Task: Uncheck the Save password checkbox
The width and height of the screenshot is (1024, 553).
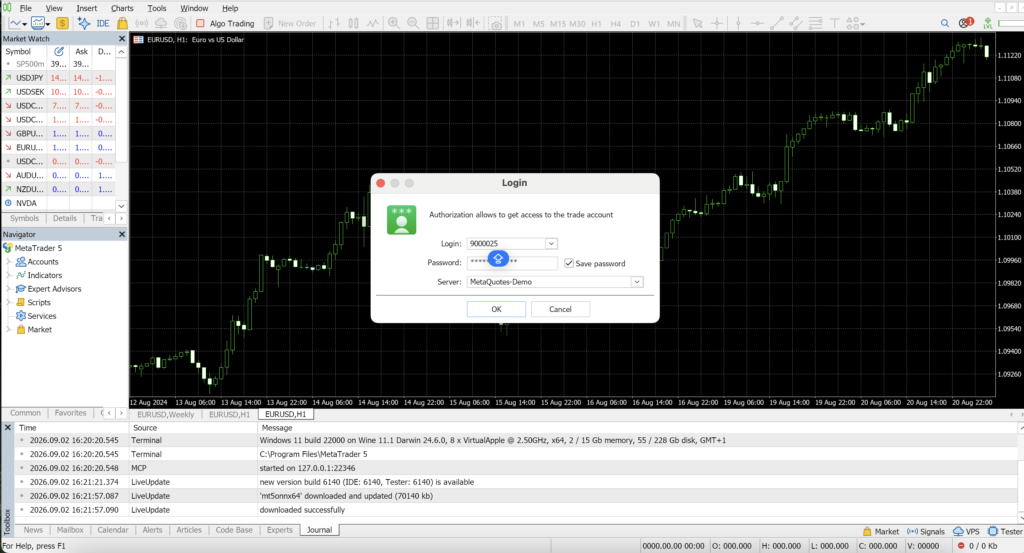Action: (569, 263)
